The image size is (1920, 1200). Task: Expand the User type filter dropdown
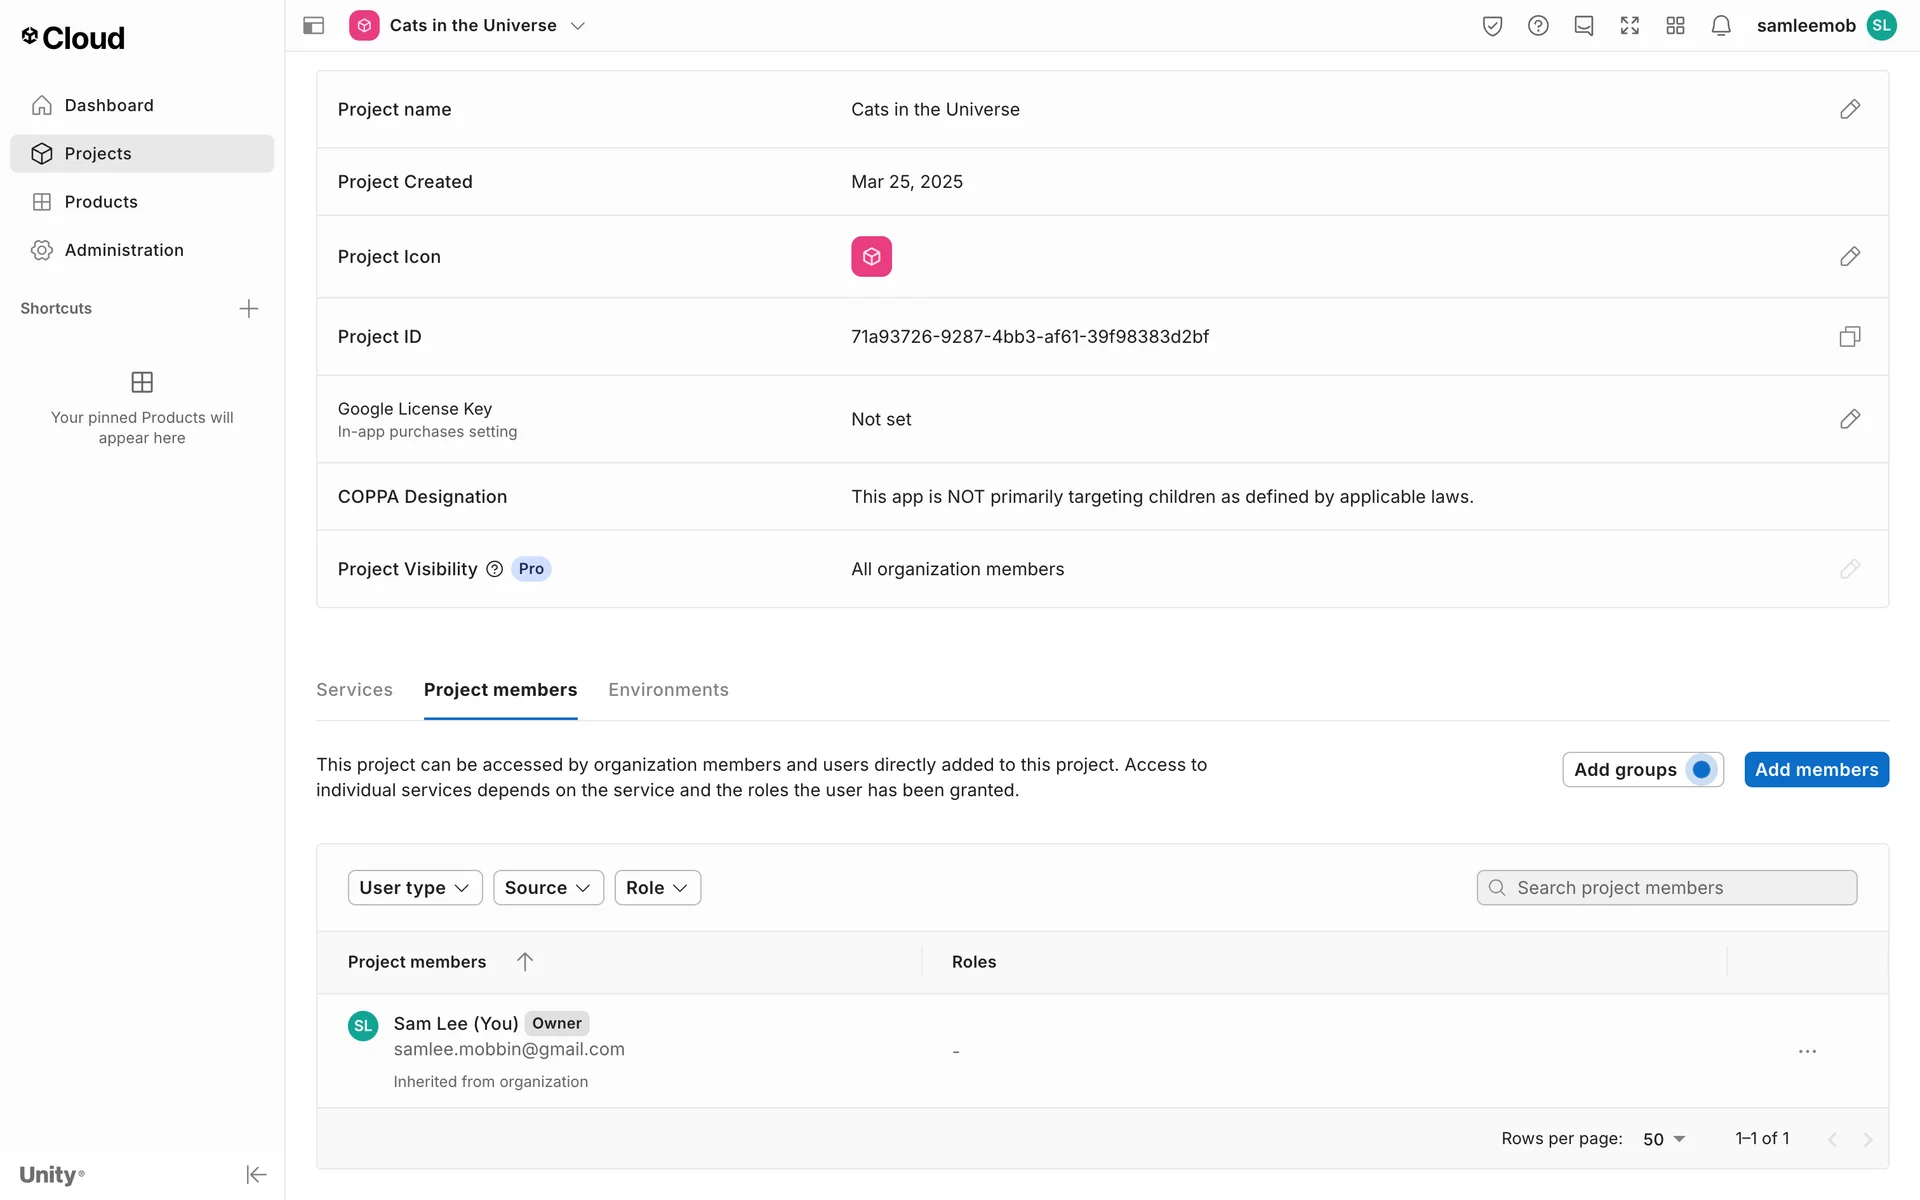click(414, 888)
